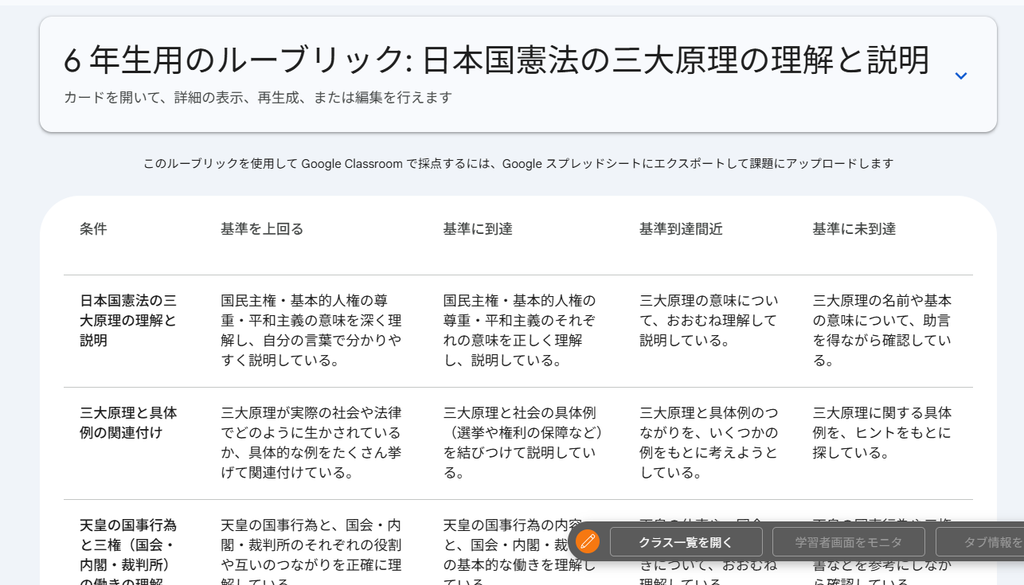
Task: Select the 条件 column header
Action: [x=93, y=229]
